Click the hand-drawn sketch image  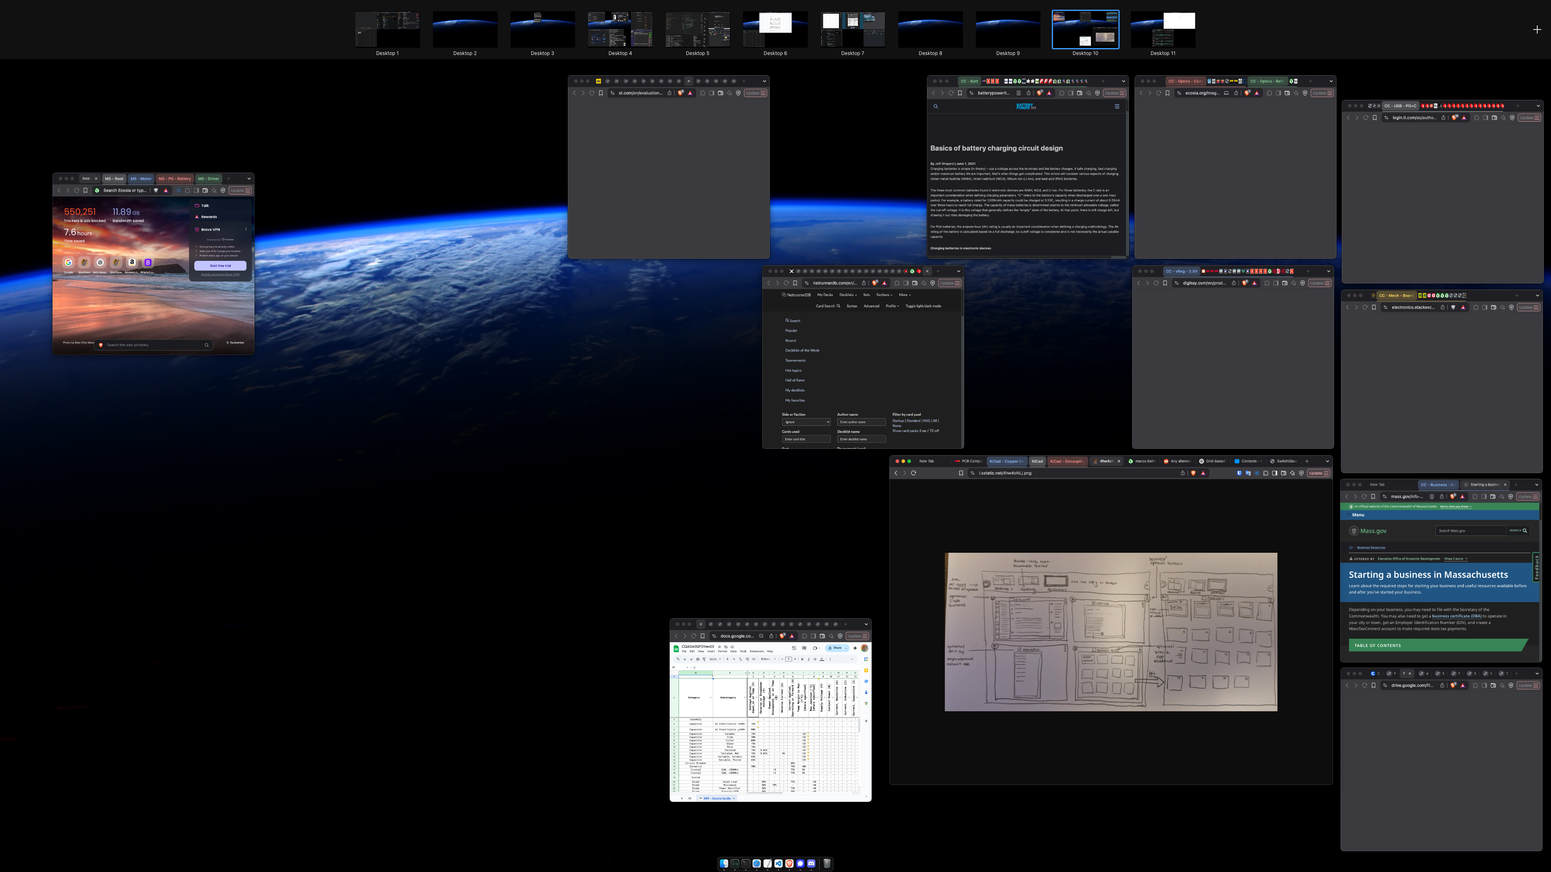1111,632
